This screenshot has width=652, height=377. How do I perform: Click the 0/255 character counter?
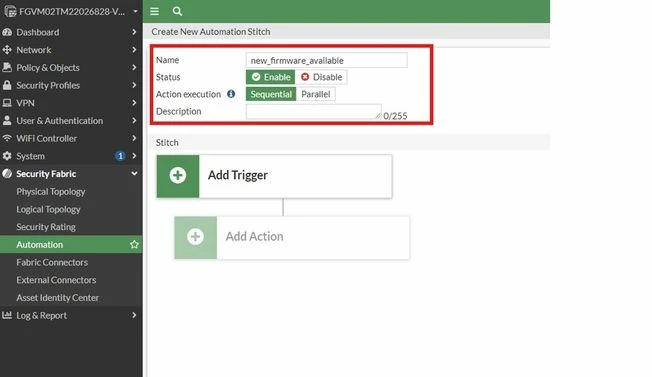tap(395, 116)
